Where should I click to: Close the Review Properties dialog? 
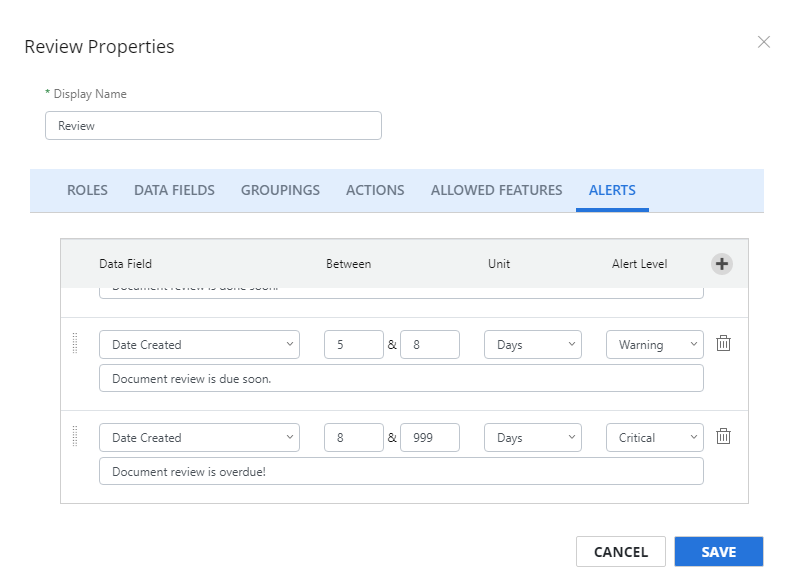pyautogui.click(x=764, y=42)
